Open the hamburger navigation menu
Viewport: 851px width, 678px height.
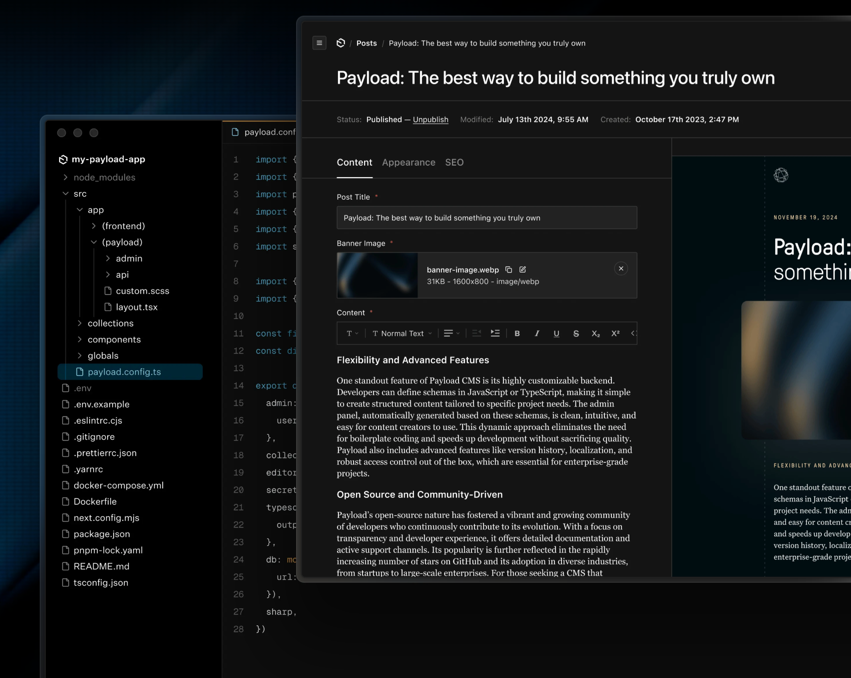pyautogui.click(x=319, y=43)
